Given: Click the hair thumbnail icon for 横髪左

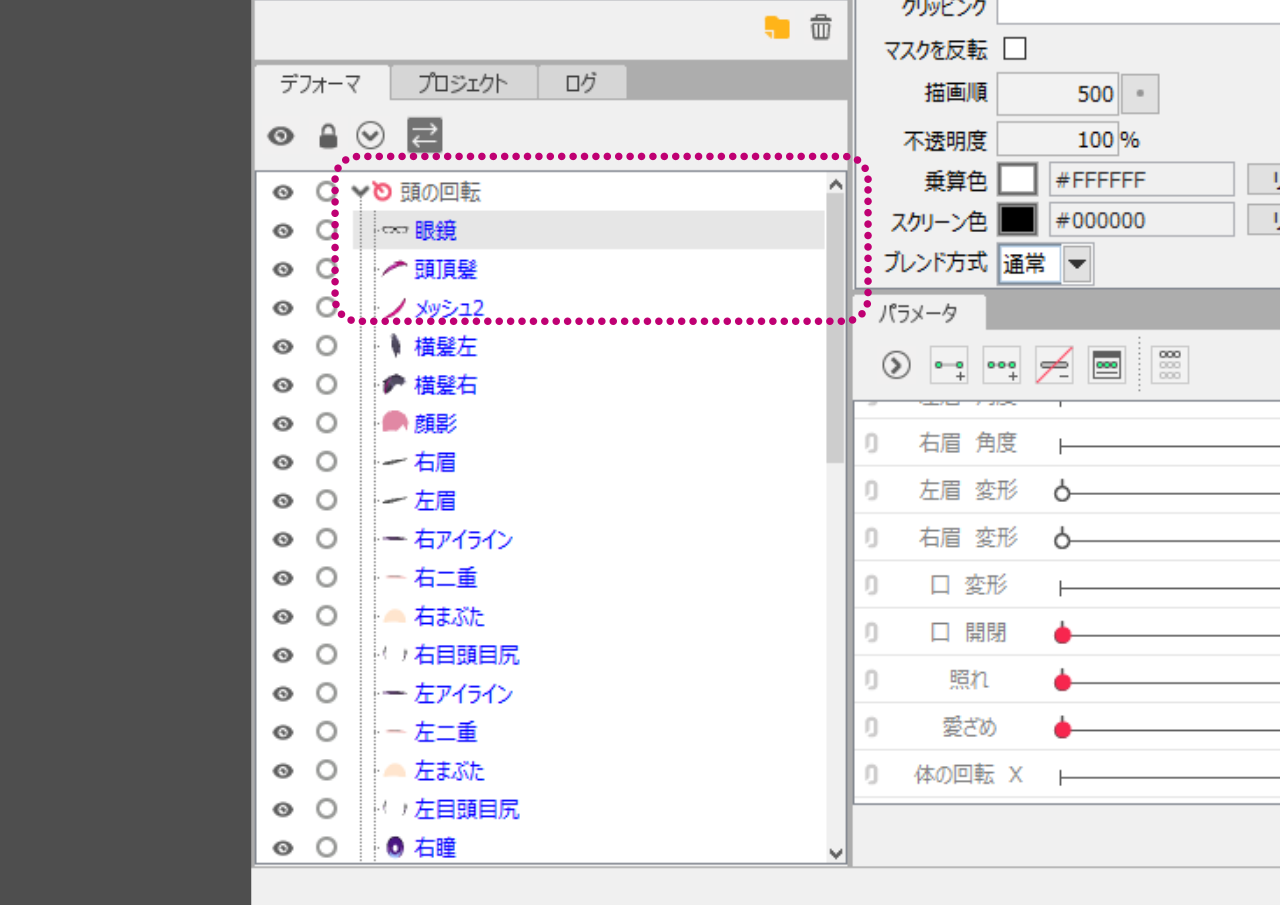Looking at the screenshot, I should [395, 346].
